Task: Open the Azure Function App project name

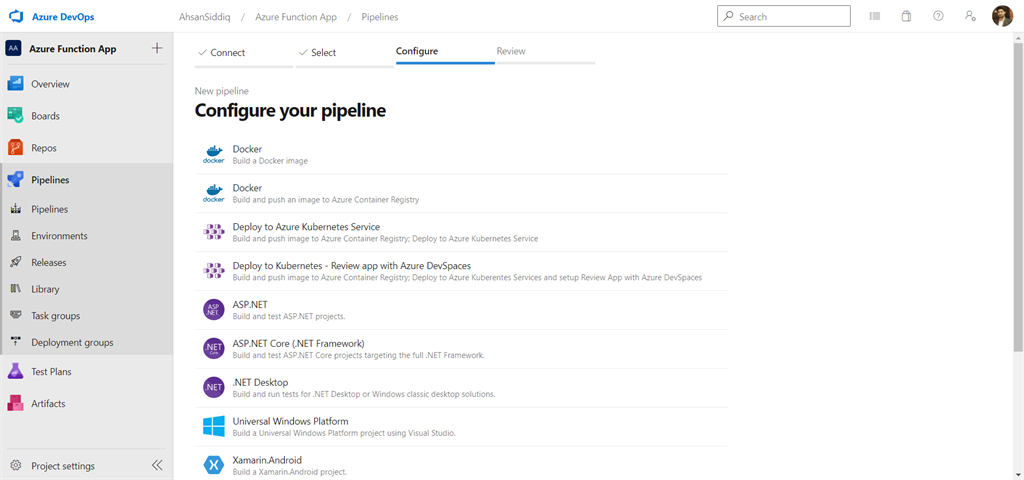Action: [72, 49]
